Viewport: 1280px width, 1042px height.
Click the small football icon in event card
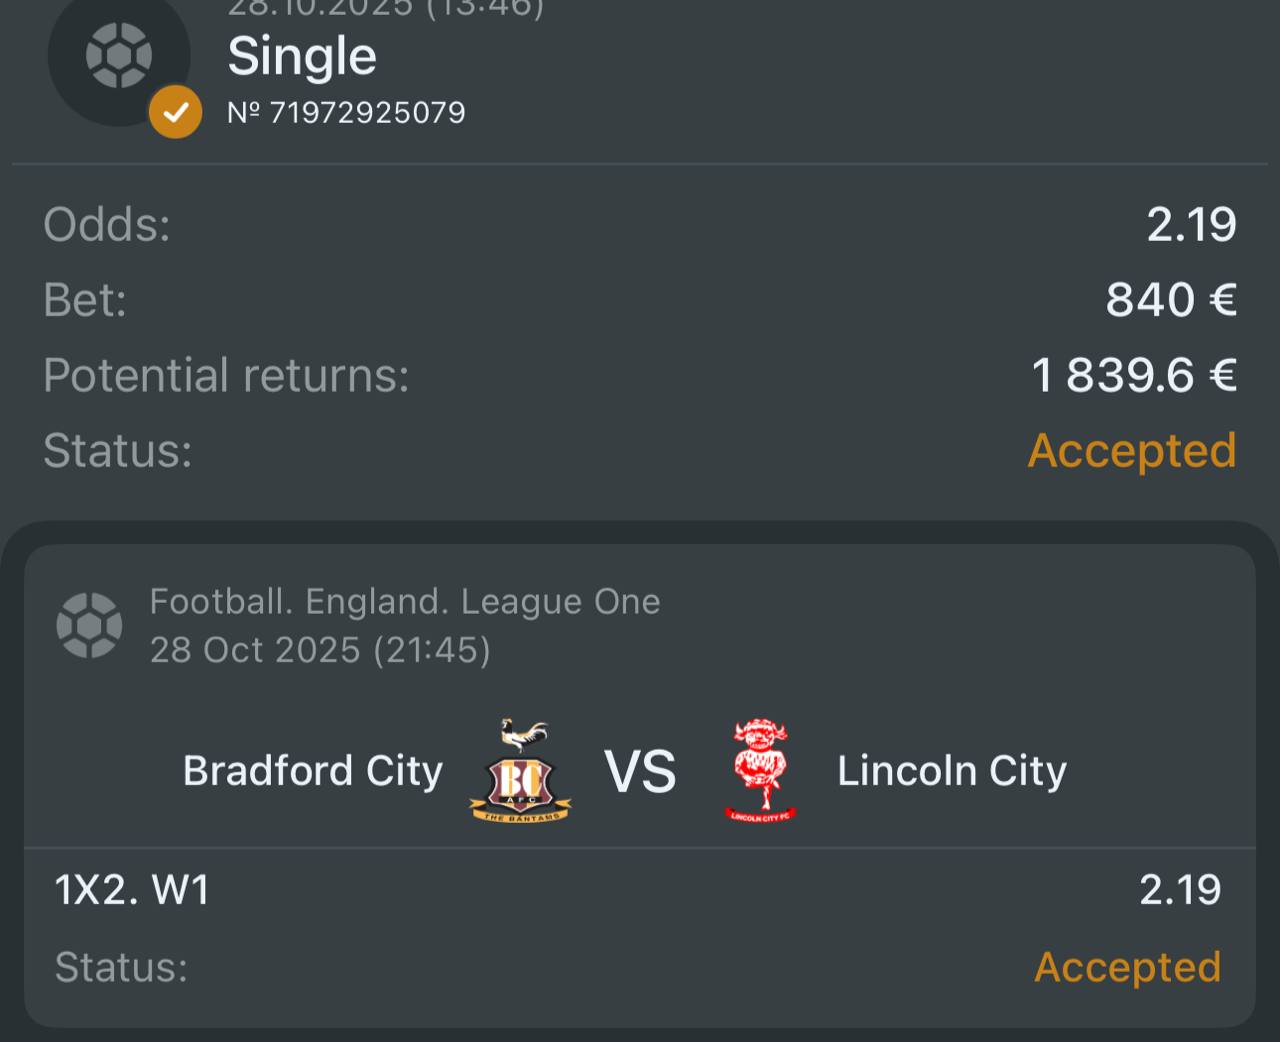point(90,625)
